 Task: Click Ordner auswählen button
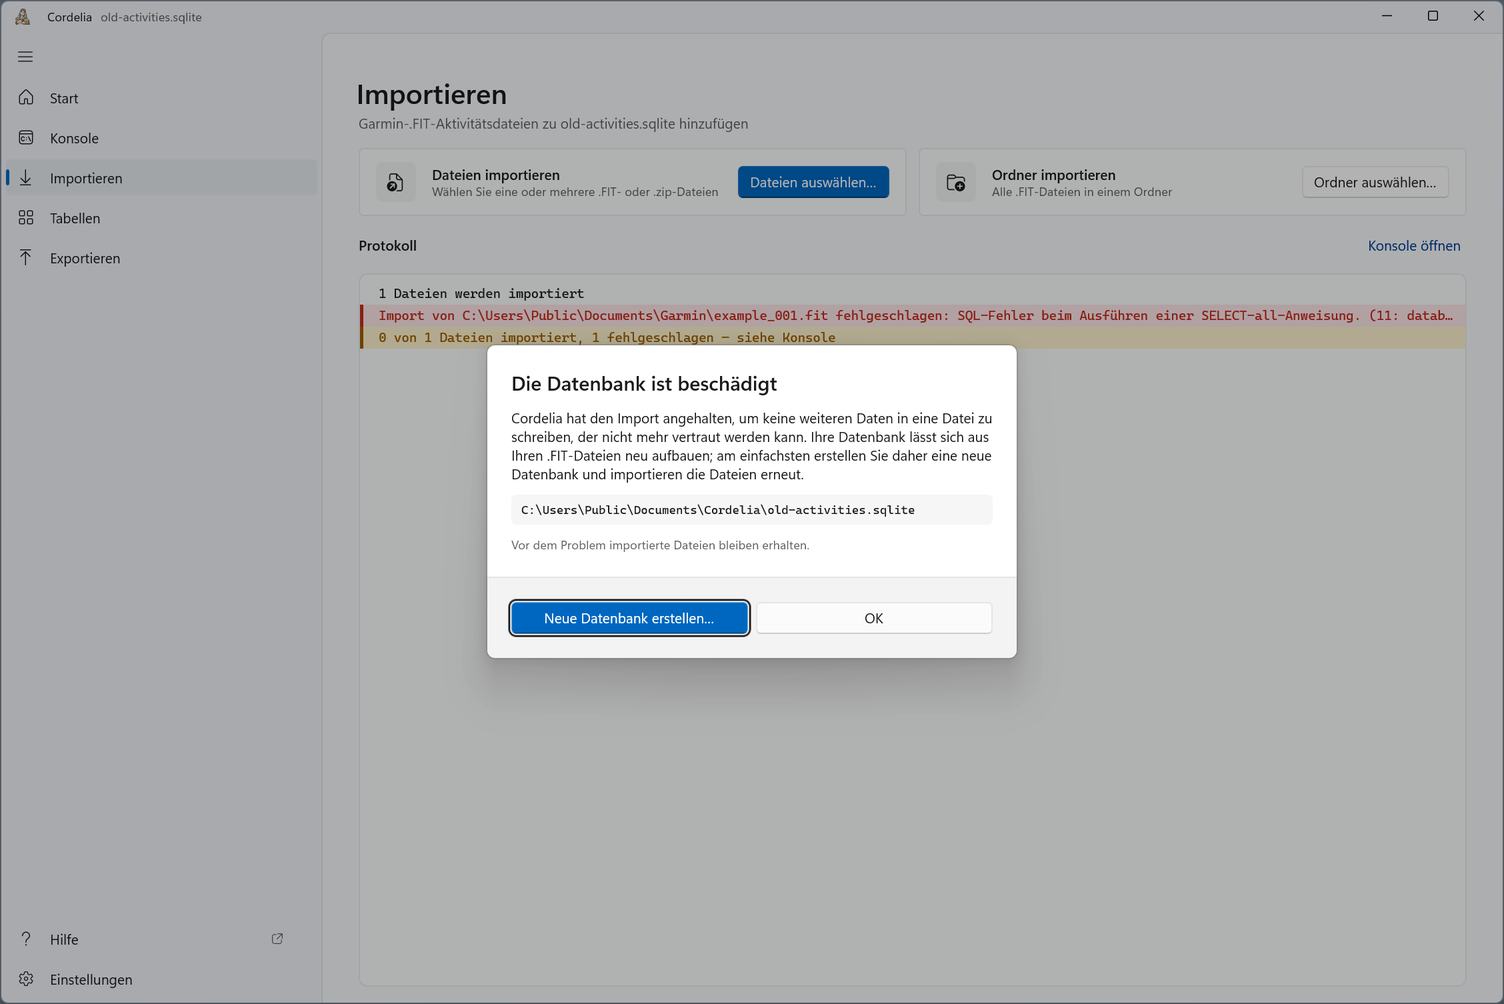tap(1375, 182)
